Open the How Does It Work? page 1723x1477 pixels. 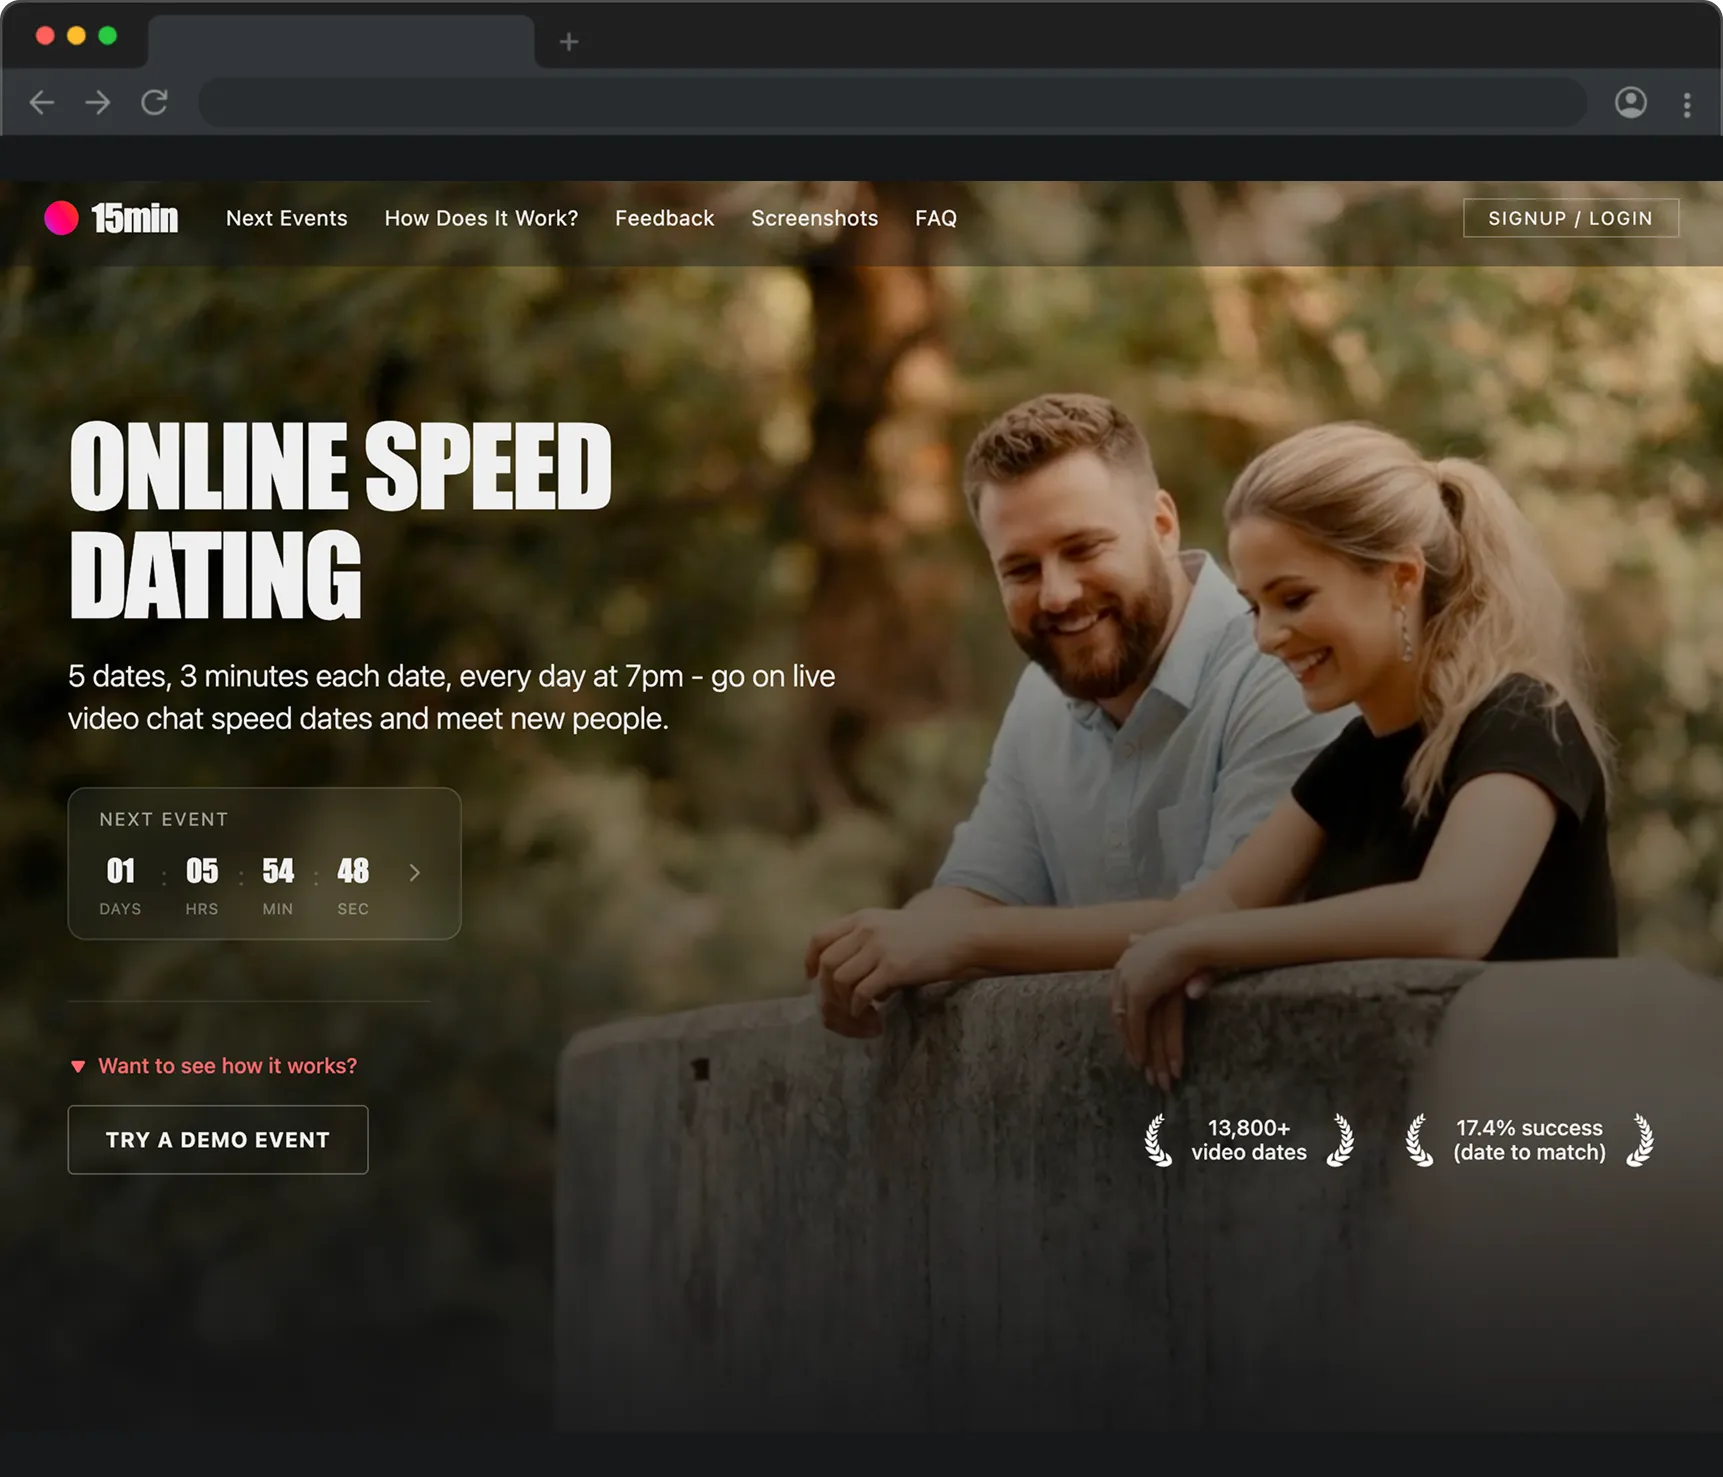coord(481,218)
